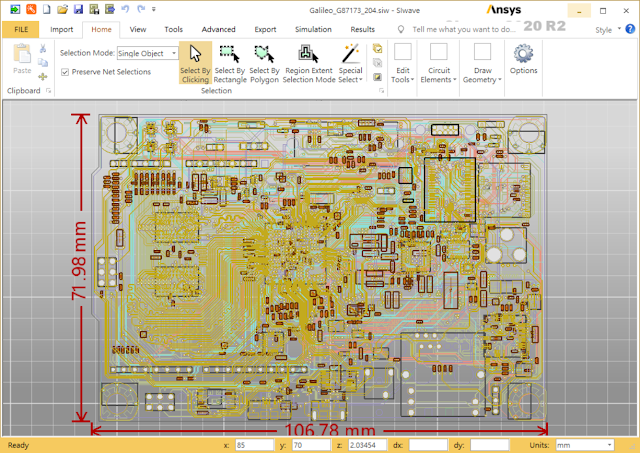The height and width of the screenshot is (453, 640).
Task: Click the y coordinate field in status bar
Action: [x=311, y=445]
